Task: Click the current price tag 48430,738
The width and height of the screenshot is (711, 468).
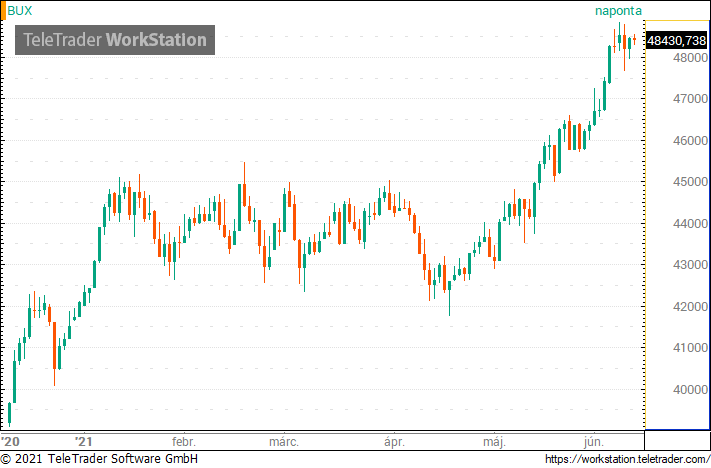Action: [676, 41]
